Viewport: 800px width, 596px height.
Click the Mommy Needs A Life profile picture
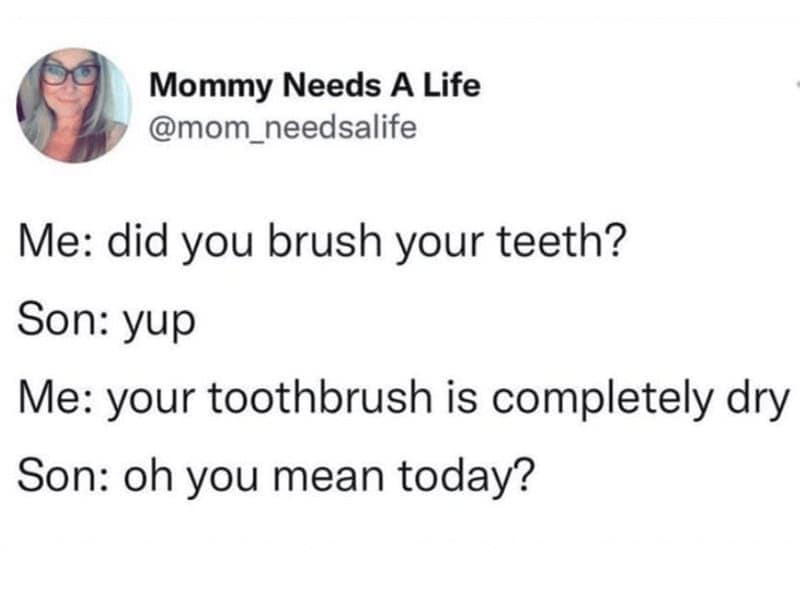(x=73, y=105)
